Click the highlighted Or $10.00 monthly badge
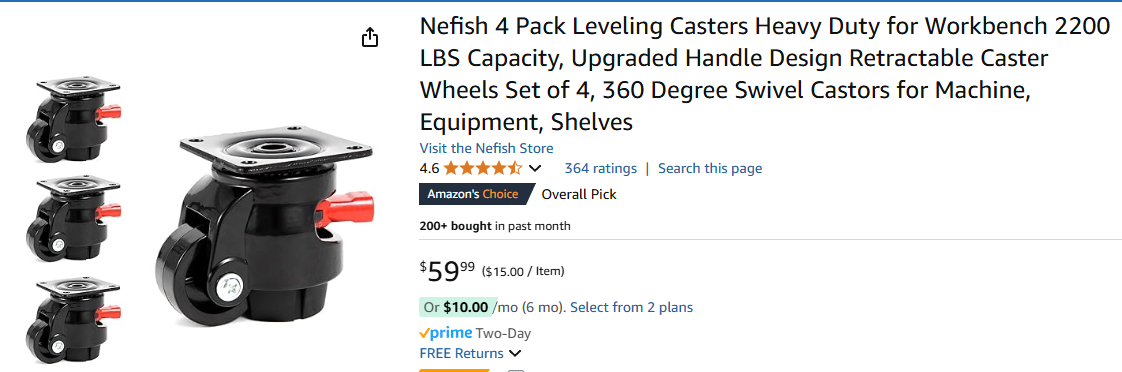This screenshot has height=372, width=1122. click(x=458, y=308)
